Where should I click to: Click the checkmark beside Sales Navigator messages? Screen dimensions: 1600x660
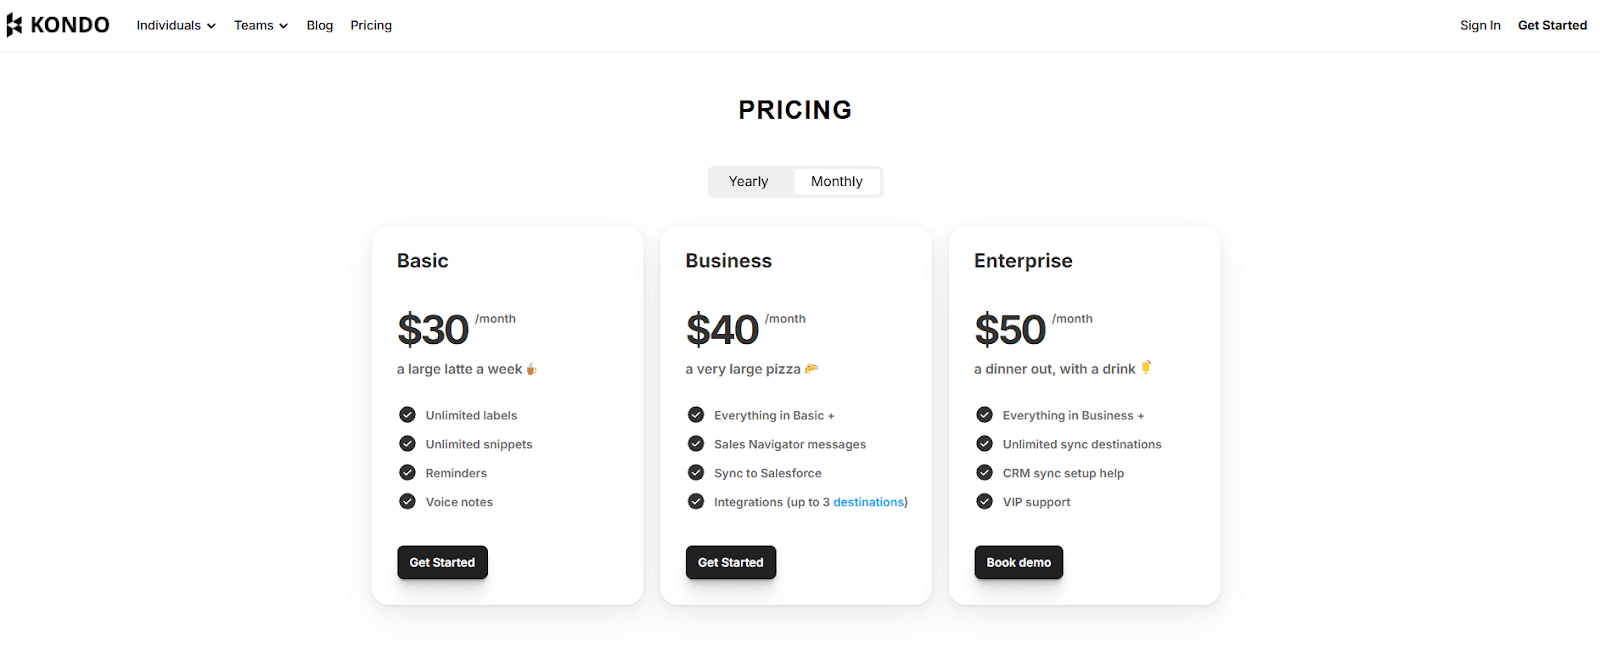tap(696, 444)
